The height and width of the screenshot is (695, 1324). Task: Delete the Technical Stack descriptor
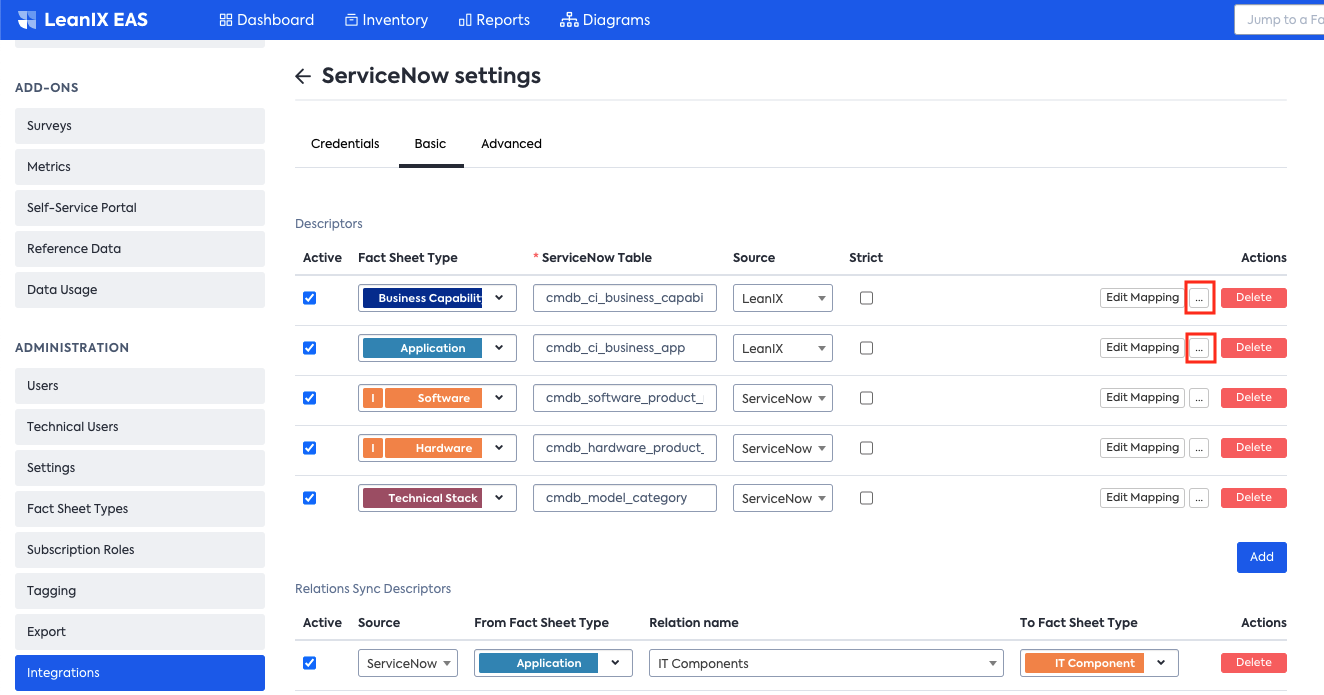pos(1254,498)
